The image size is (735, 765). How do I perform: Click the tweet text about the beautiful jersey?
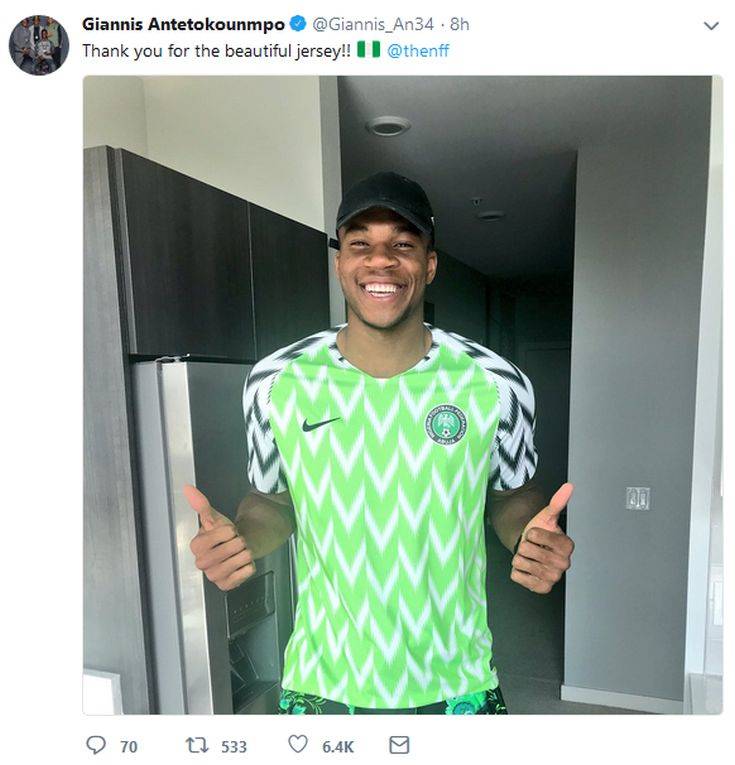[218, 50]
